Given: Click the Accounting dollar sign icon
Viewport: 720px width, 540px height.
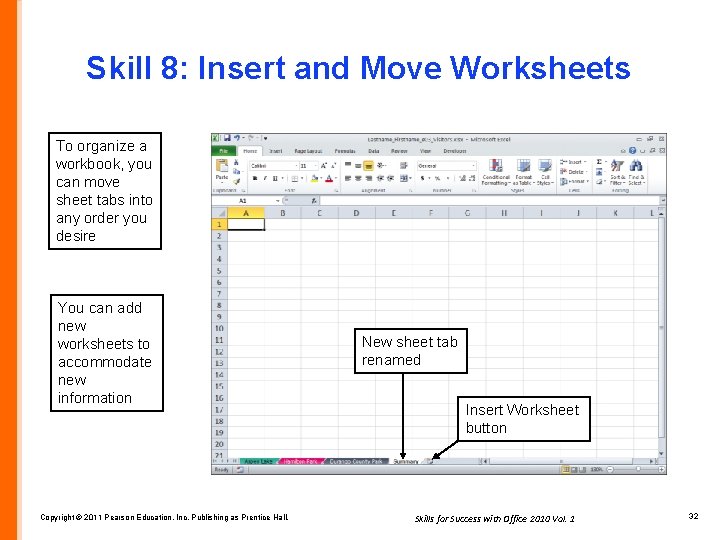Looking at the screenshot, I should point(423,178).
